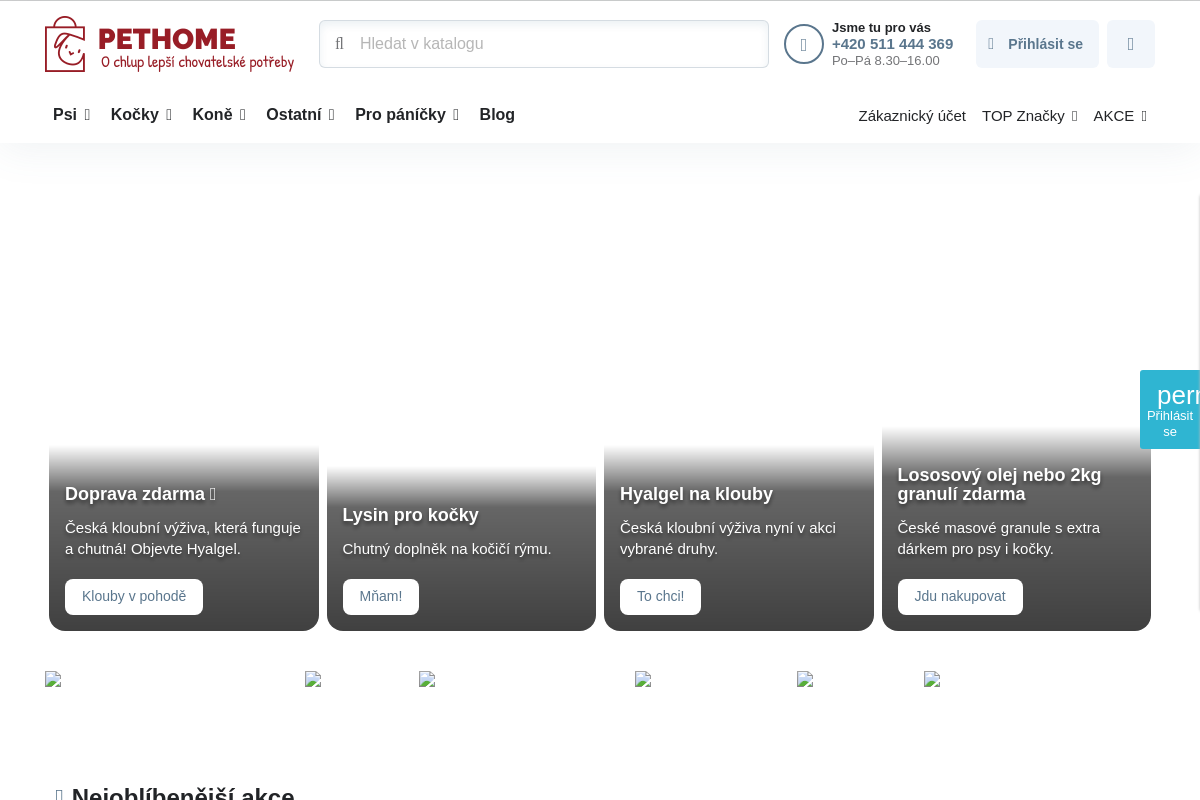Click the Po–Pá 8.30–16.00 hours text
This screenshot has height=800, width=1200.
(x=886, y=61)
